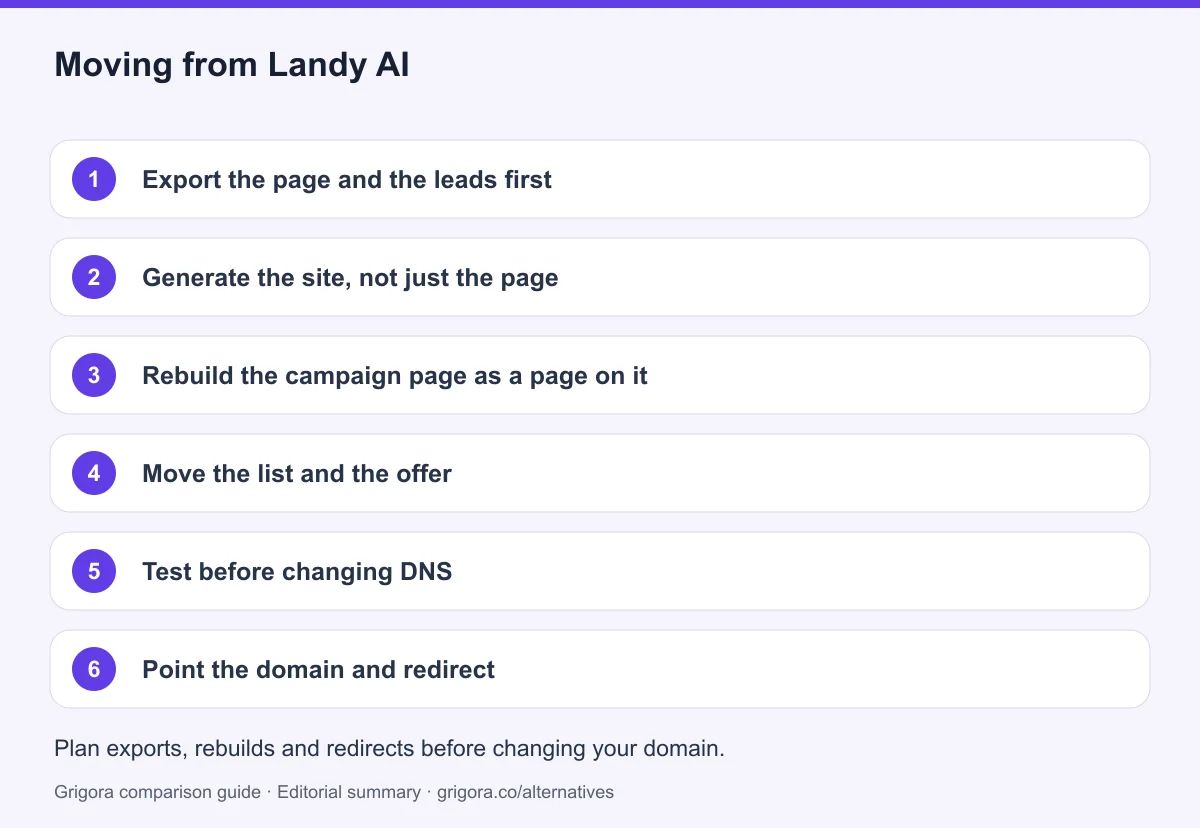Click 'Editorial summary' footer text
This screenshot has height=828, width=1200.
click(x=348, y=792)
